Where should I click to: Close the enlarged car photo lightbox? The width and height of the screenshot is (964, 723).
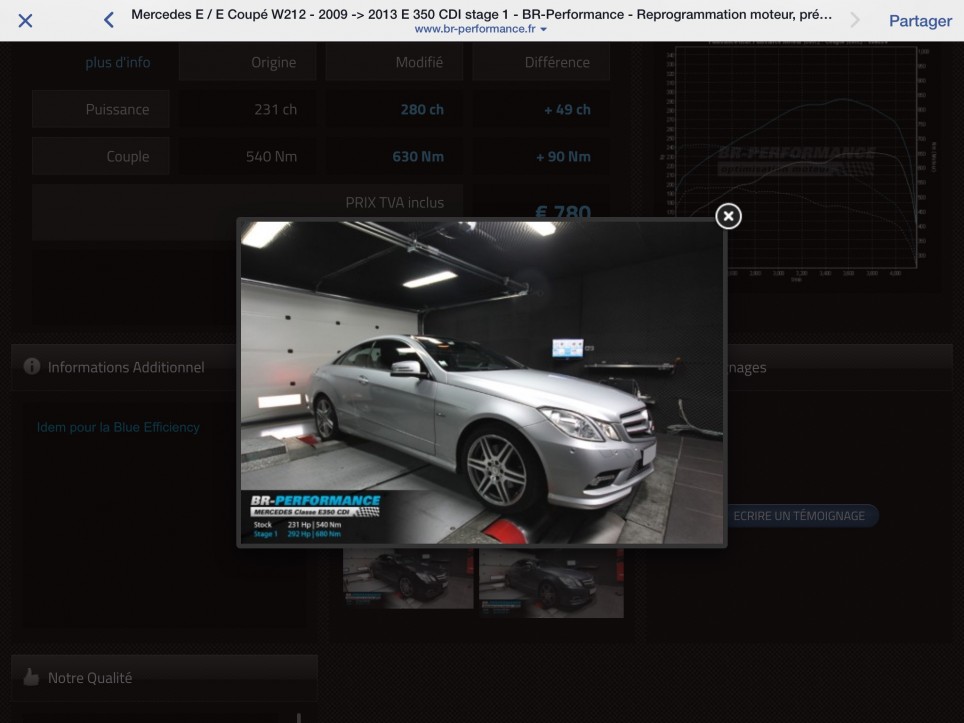[728, 215]
